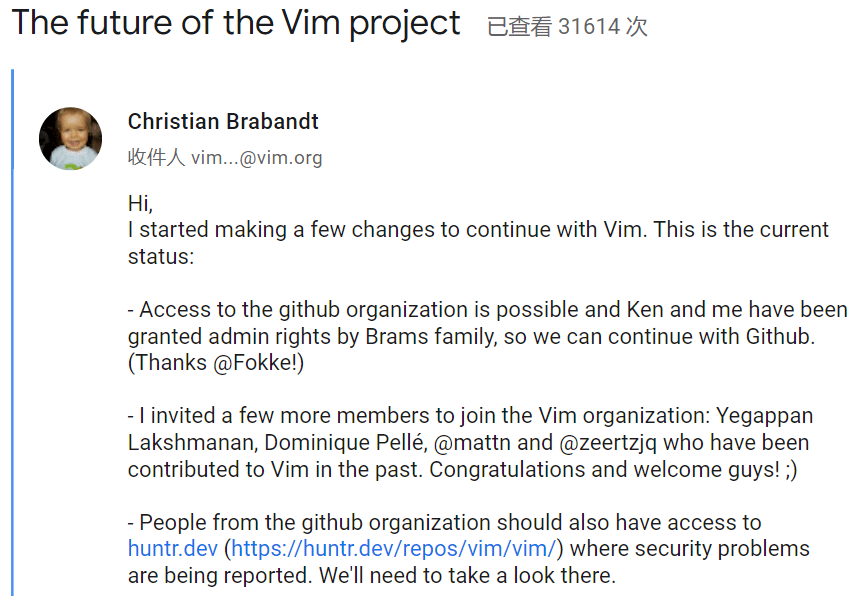
Task: Open the blue huntr.dev link
Action: pyautogui.click(x=172, y=548)
